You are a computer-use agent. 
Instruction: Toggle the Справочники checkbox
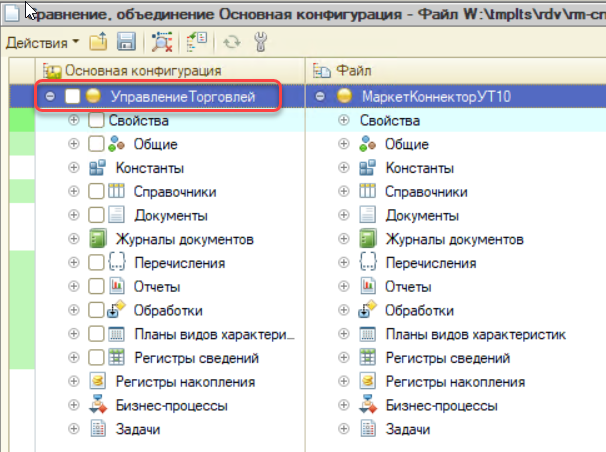(x=96, y=191)
